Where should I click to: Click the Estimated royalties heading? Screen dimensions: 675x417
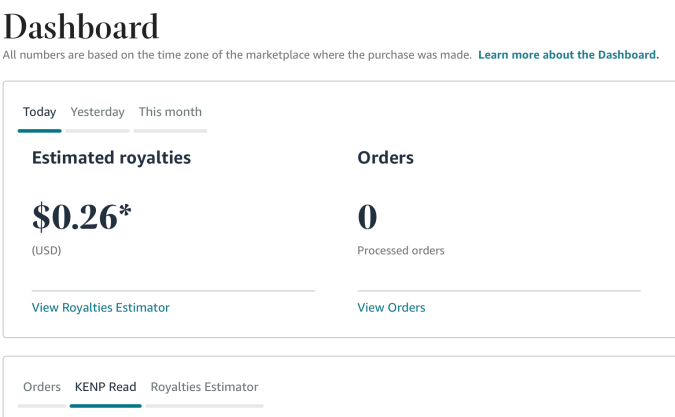pos(111,158)
